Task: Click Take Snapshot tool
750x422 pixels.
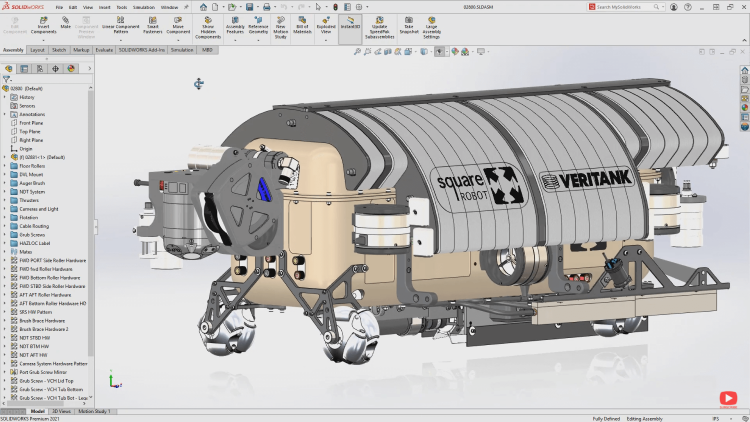Action: click(x=409, y=25)
